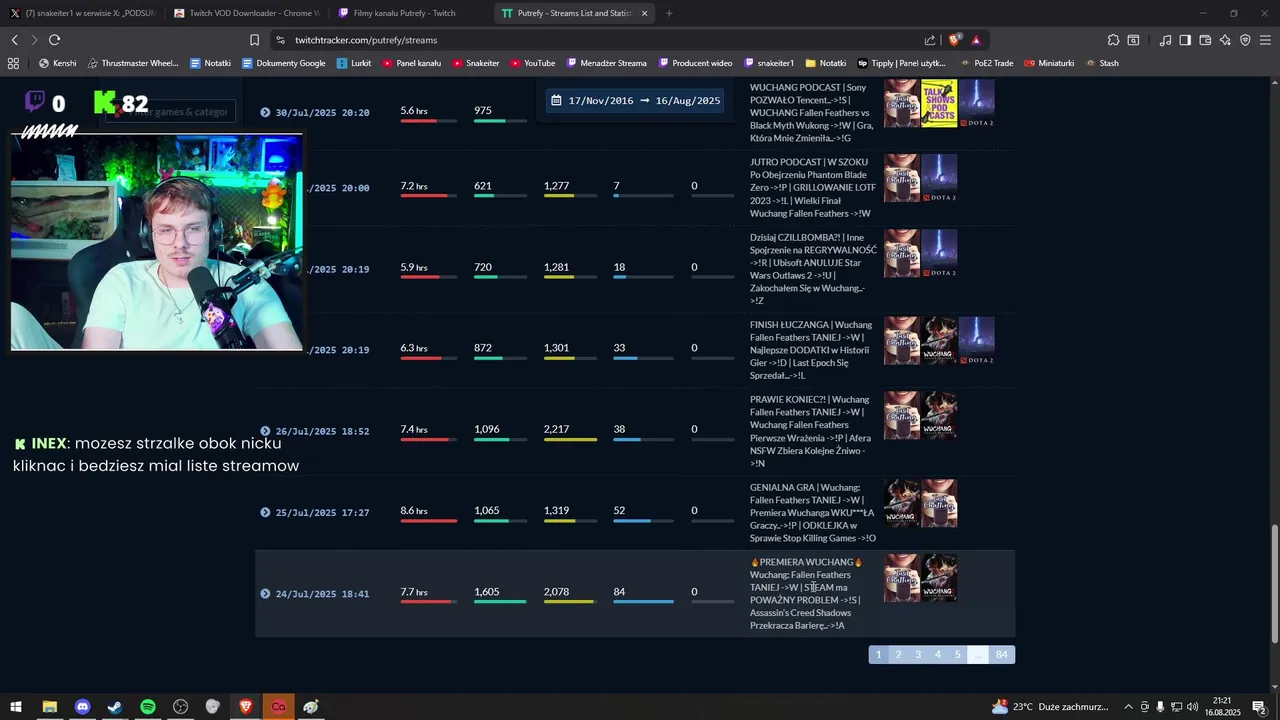Expand the 24/Jul/2025 18:41 stream row arrow
The image size is (1280, 720).
pos(265,593)
